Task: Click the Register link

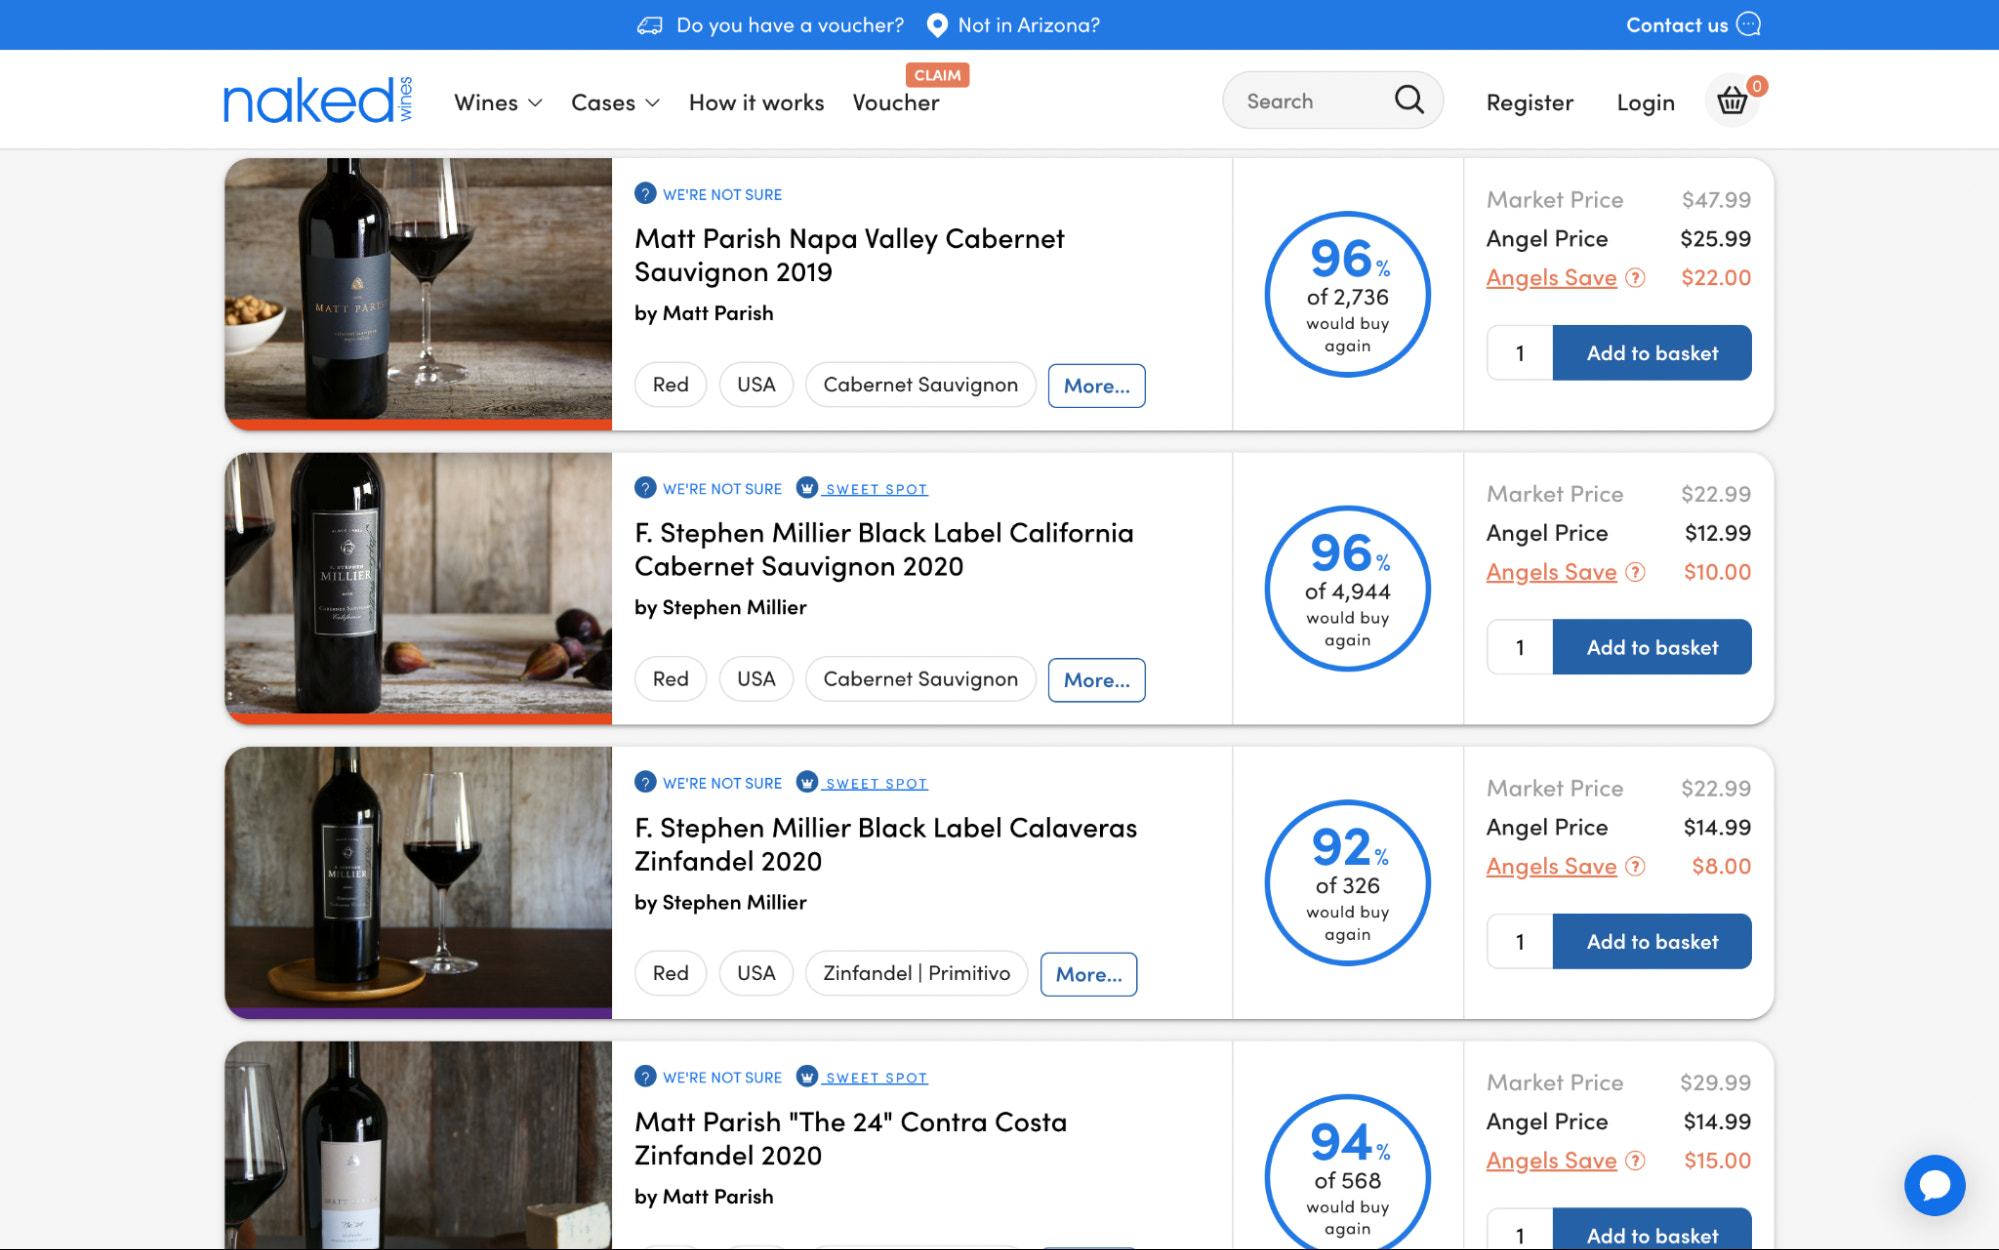Action: [1529, 102]
